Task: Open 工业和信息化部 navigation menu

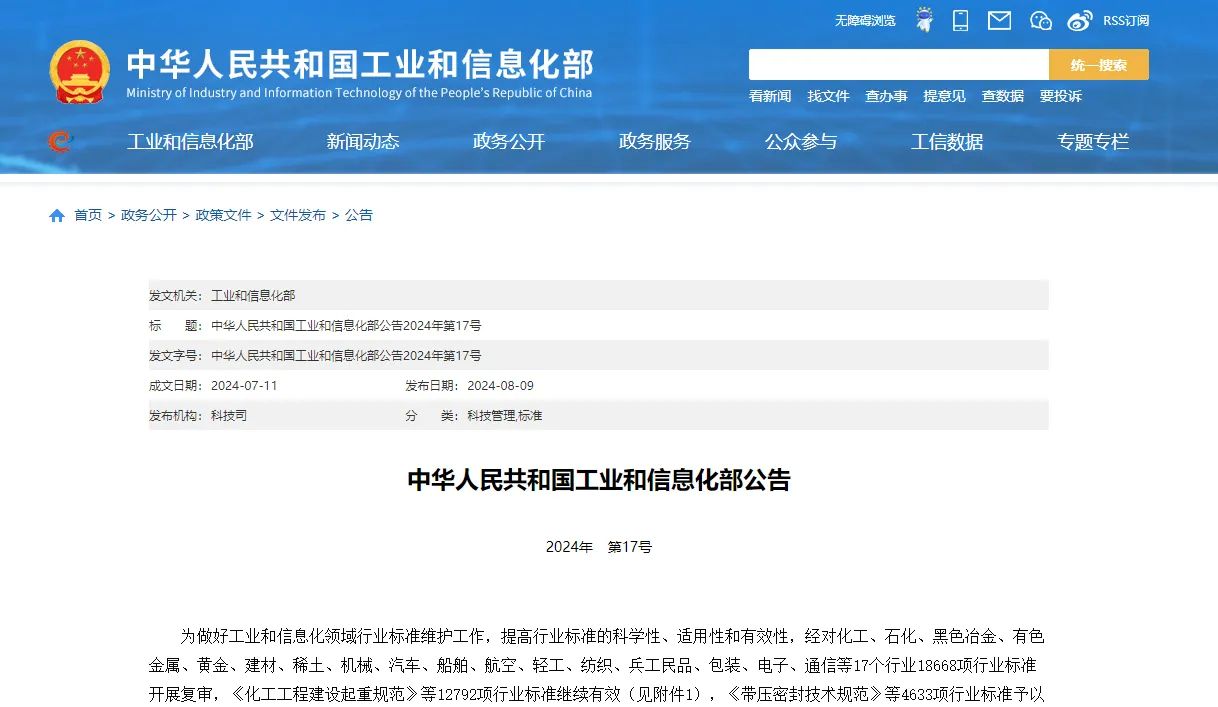Action: point(190,142)
